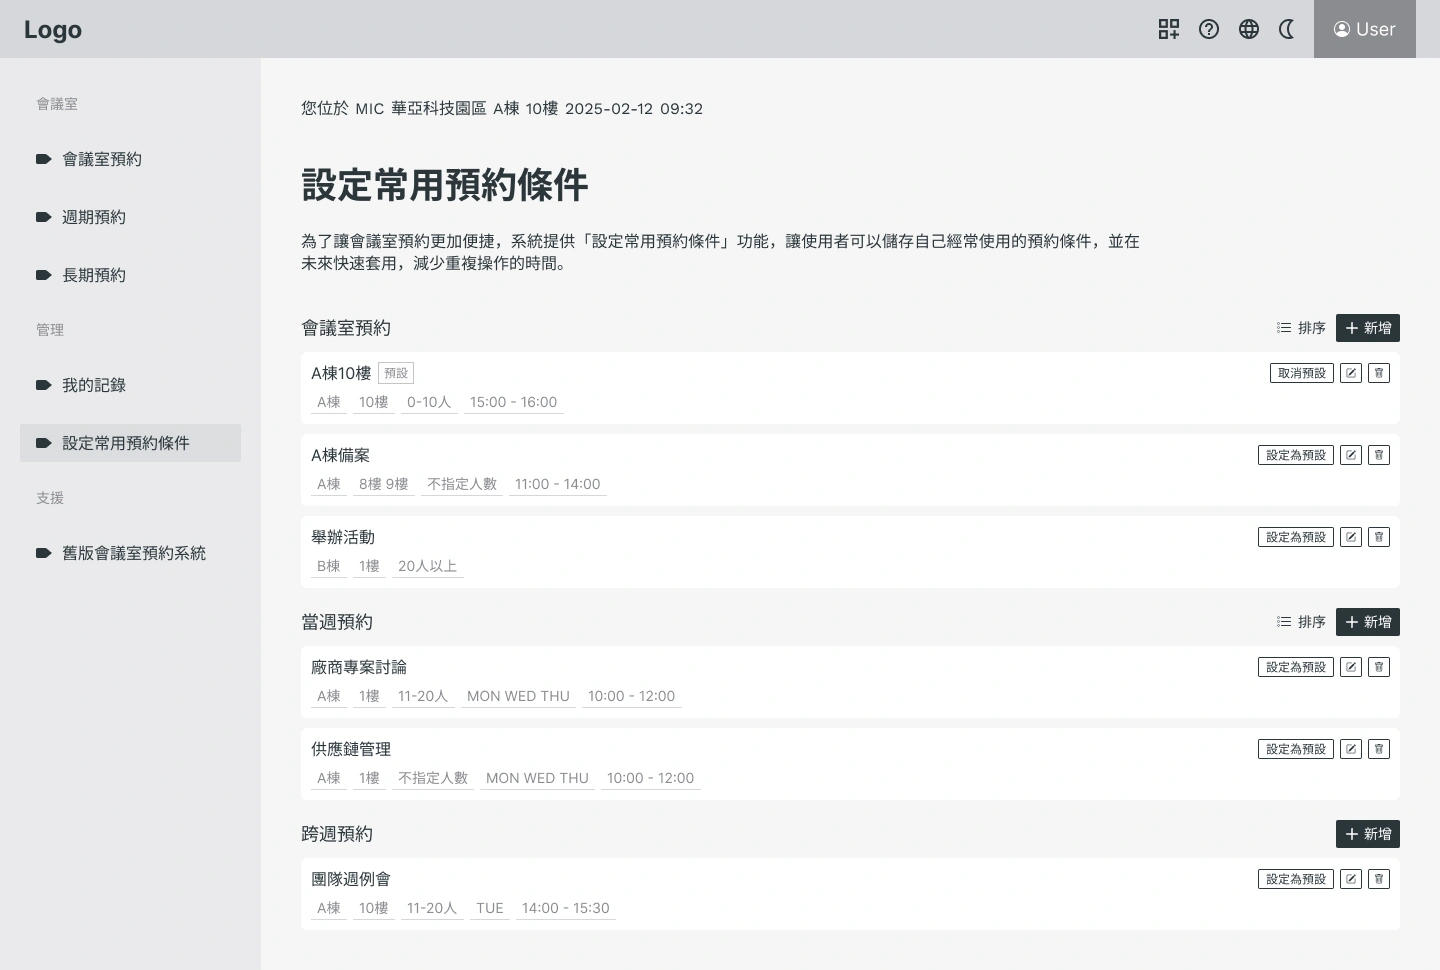Add a new 會議室預約 preset with 新增
Viewport: 1440px width, 970px height.
1367,328
